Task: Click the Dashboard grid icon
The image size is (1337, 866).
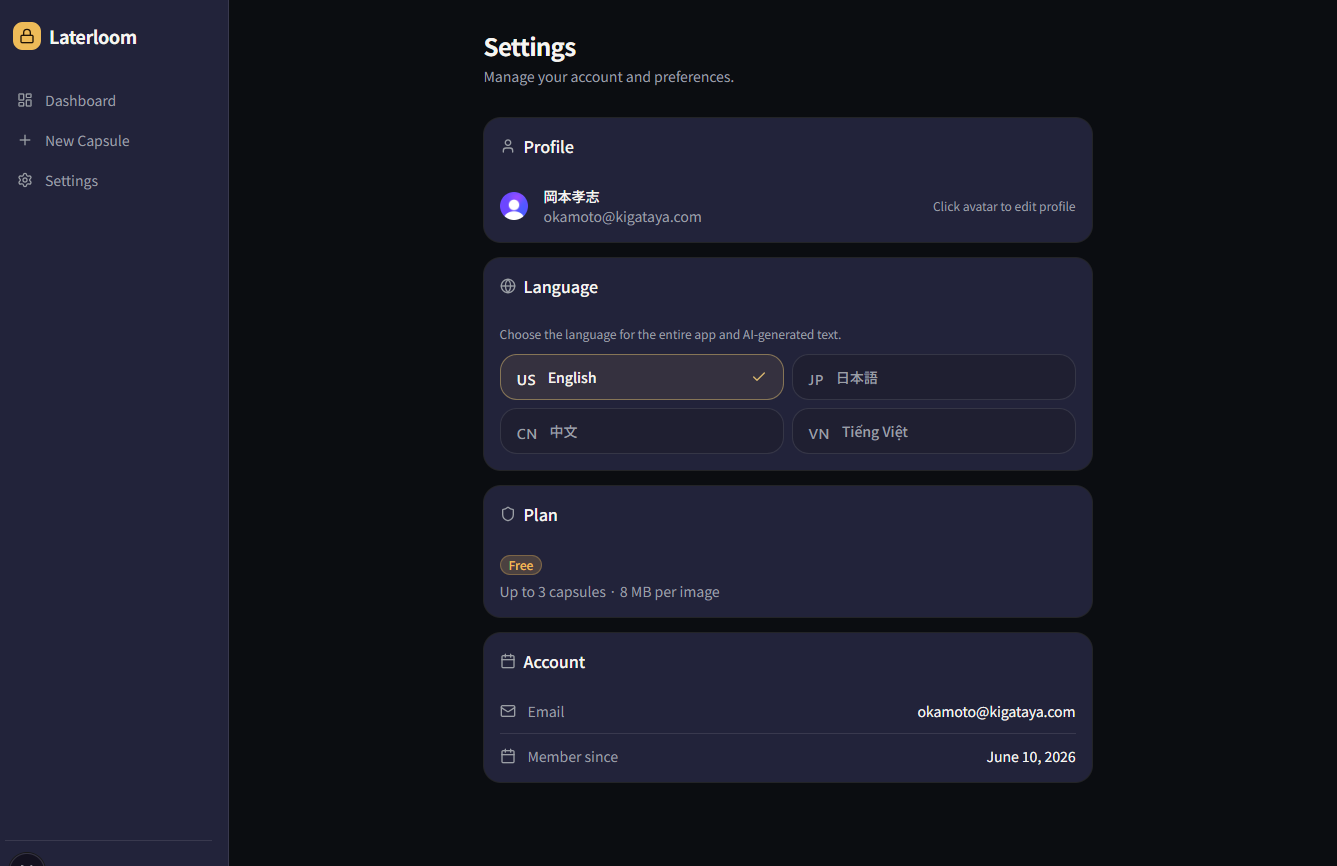Action: pyautogui.click(x=25, y=100)
